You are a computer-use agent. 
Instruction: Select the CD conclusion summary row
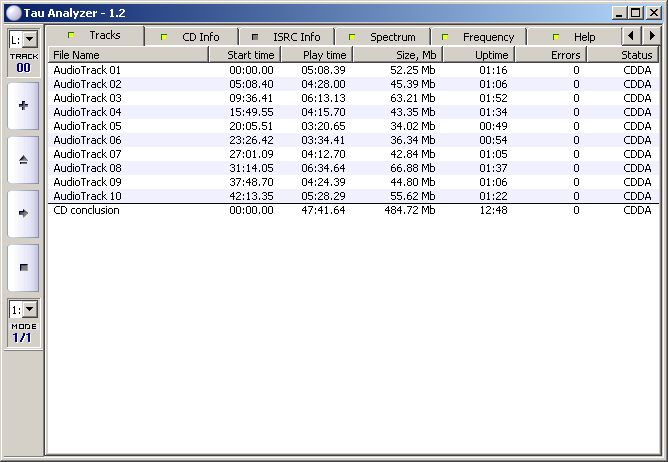[86, 211]
